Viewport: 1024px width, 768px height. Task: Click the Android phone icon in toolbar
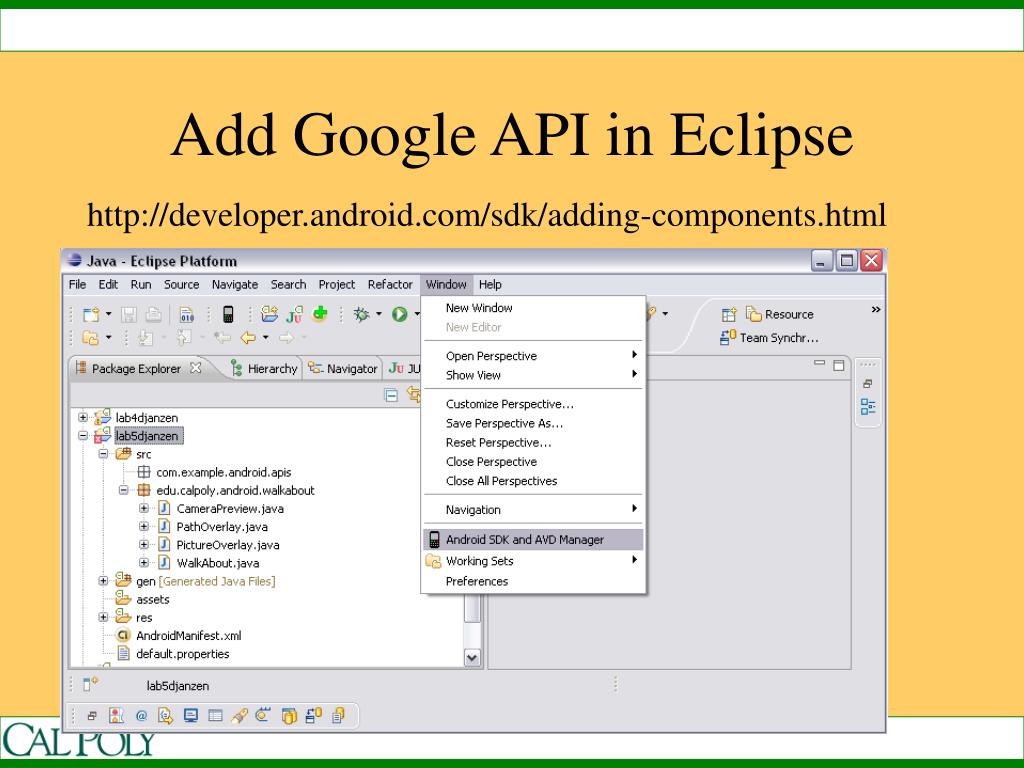pos(228,314)
